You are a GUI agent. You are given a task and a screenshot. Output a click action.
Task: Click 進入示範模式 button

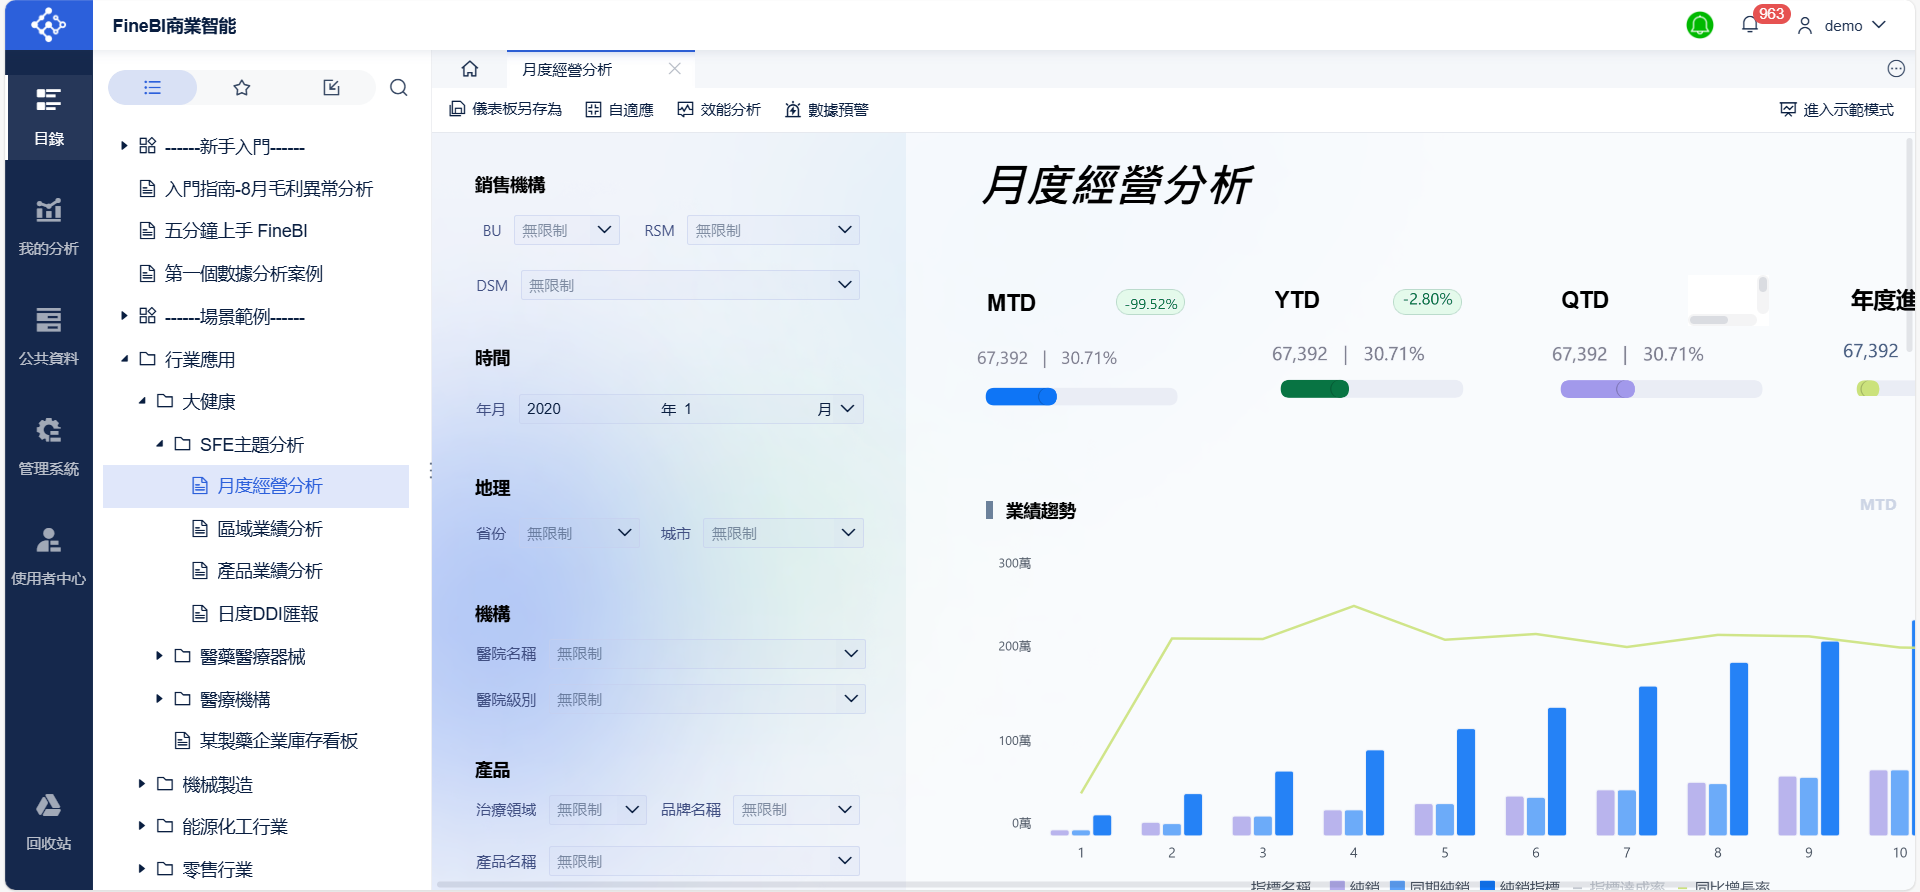coord(1837,109)
